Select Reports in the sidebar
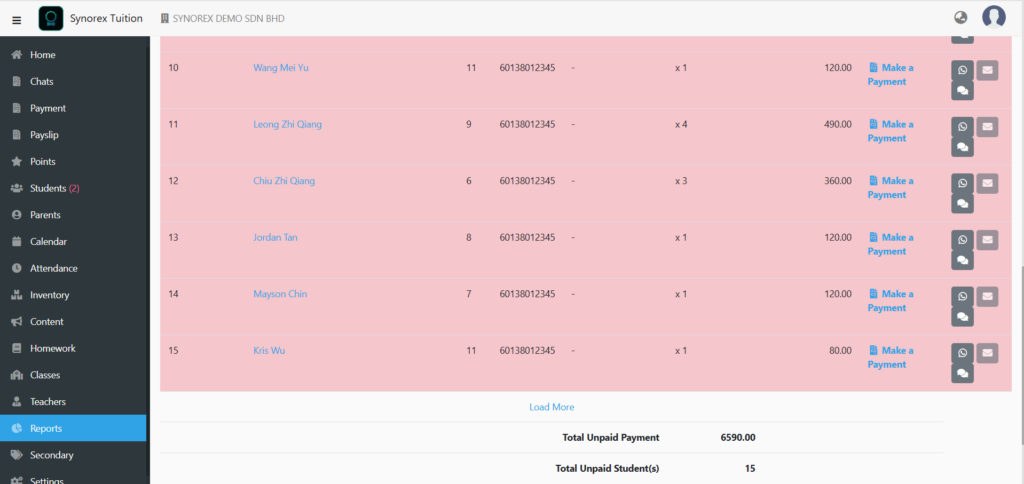This screenshot has height=484, width=1024. [73, 428]
